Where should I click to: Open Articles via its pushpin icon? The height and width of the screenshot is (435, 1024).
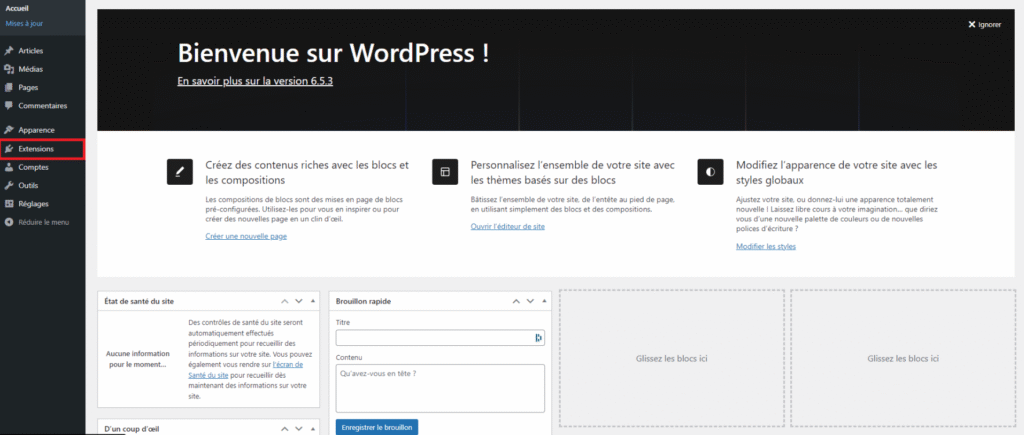pyautogui.click(x=9, y=51)
